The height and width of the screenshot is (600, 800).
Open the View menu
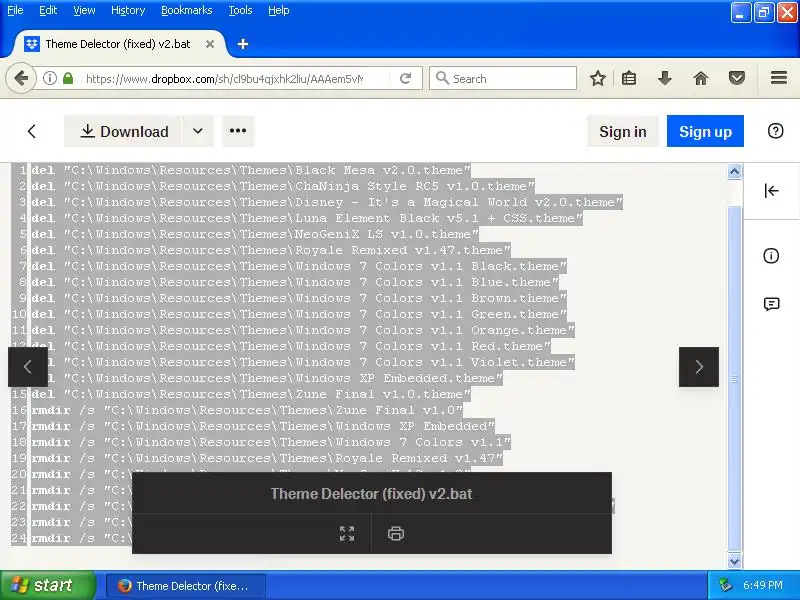[84, 10]
